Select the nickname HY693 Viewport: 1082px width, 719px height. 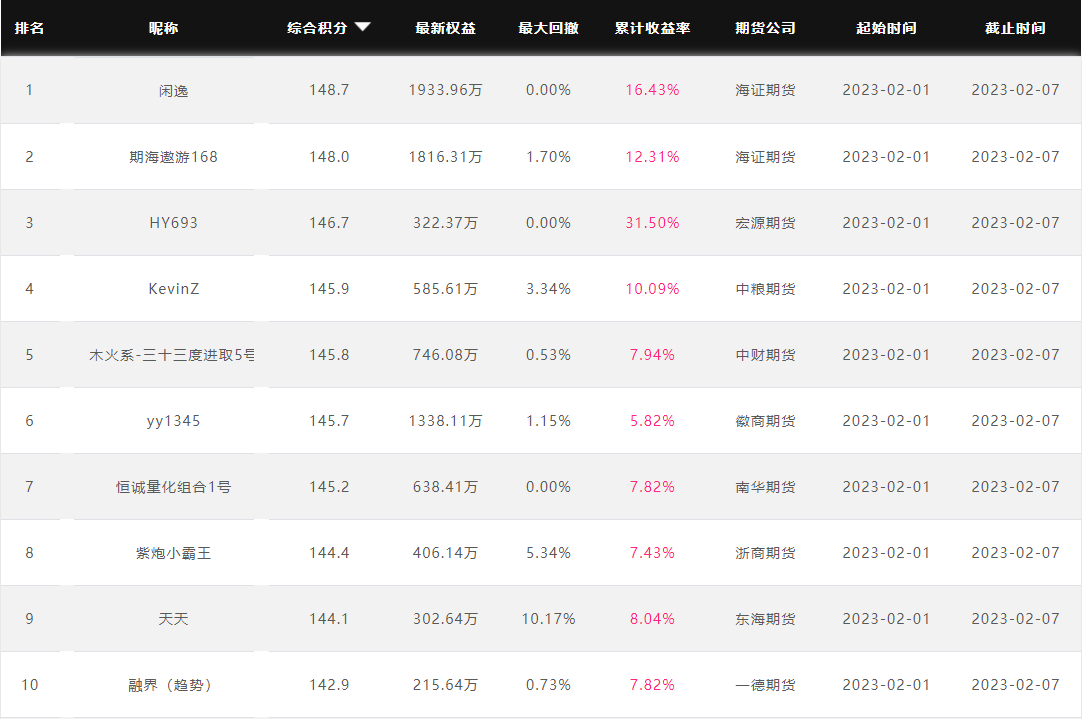pyautogui.click(x=173, y=223)
